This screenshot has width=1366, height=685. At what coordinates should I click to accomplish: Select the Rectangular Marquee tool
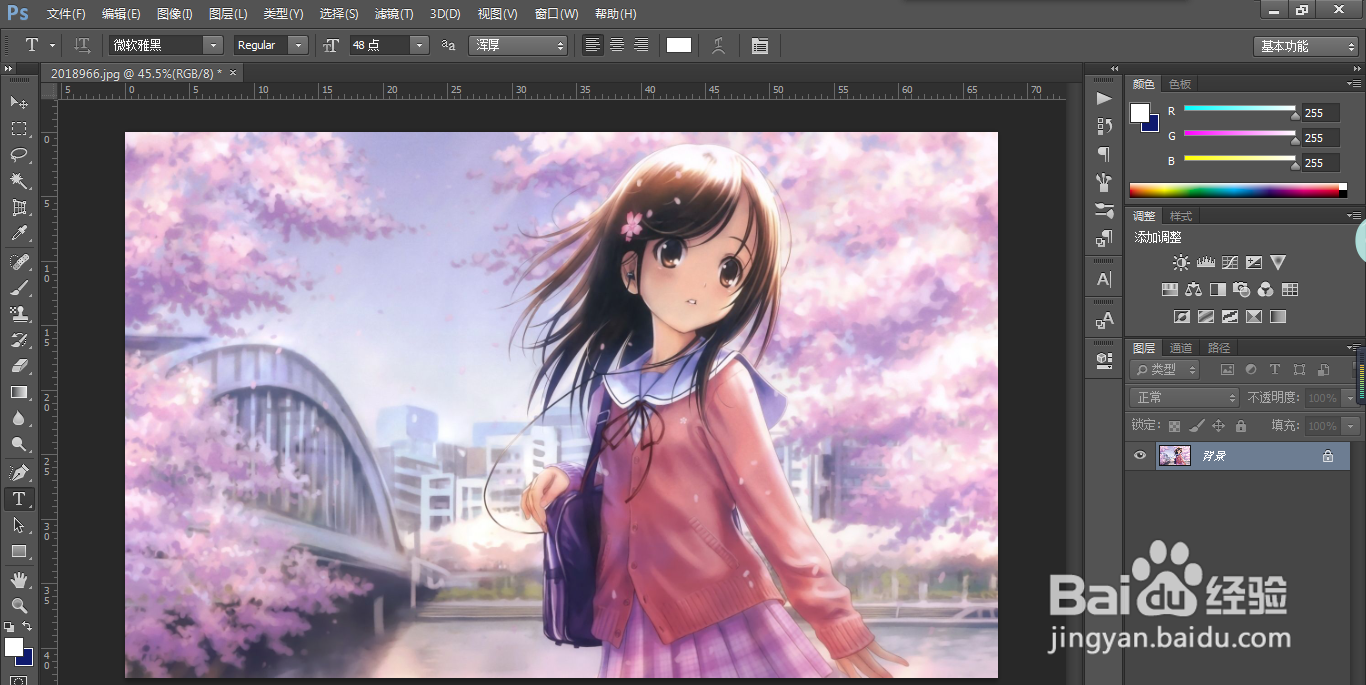(19, 129)
